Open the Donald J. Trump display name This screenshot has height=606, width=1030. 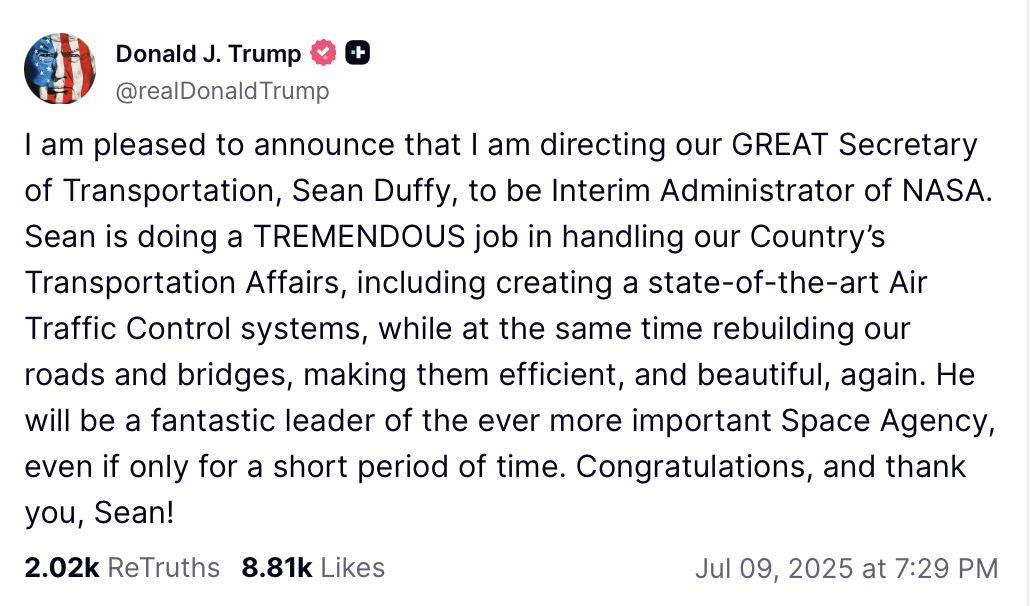tap(208, 53)
